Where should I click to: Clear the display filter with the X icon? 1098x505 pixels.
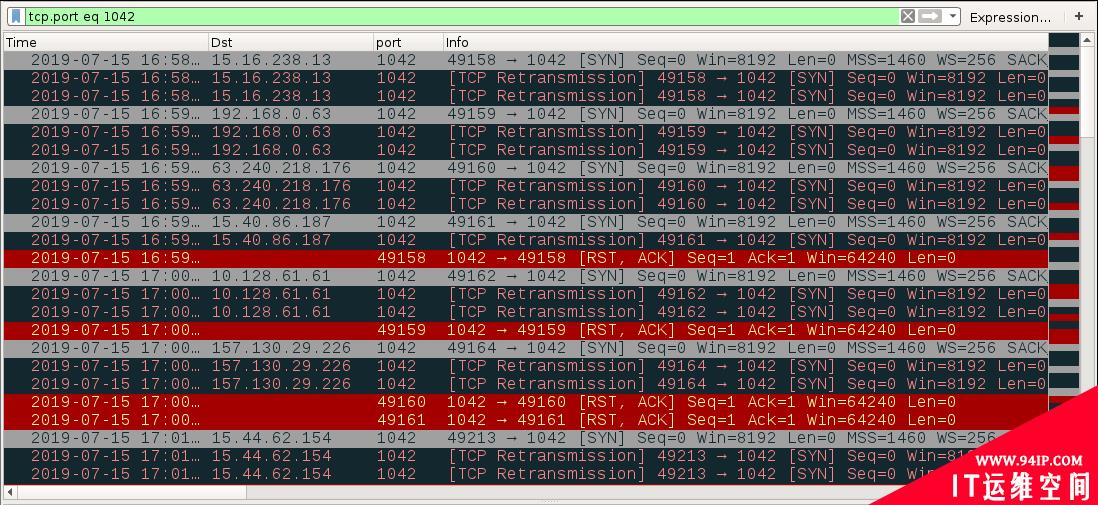(x=908, y=16)
